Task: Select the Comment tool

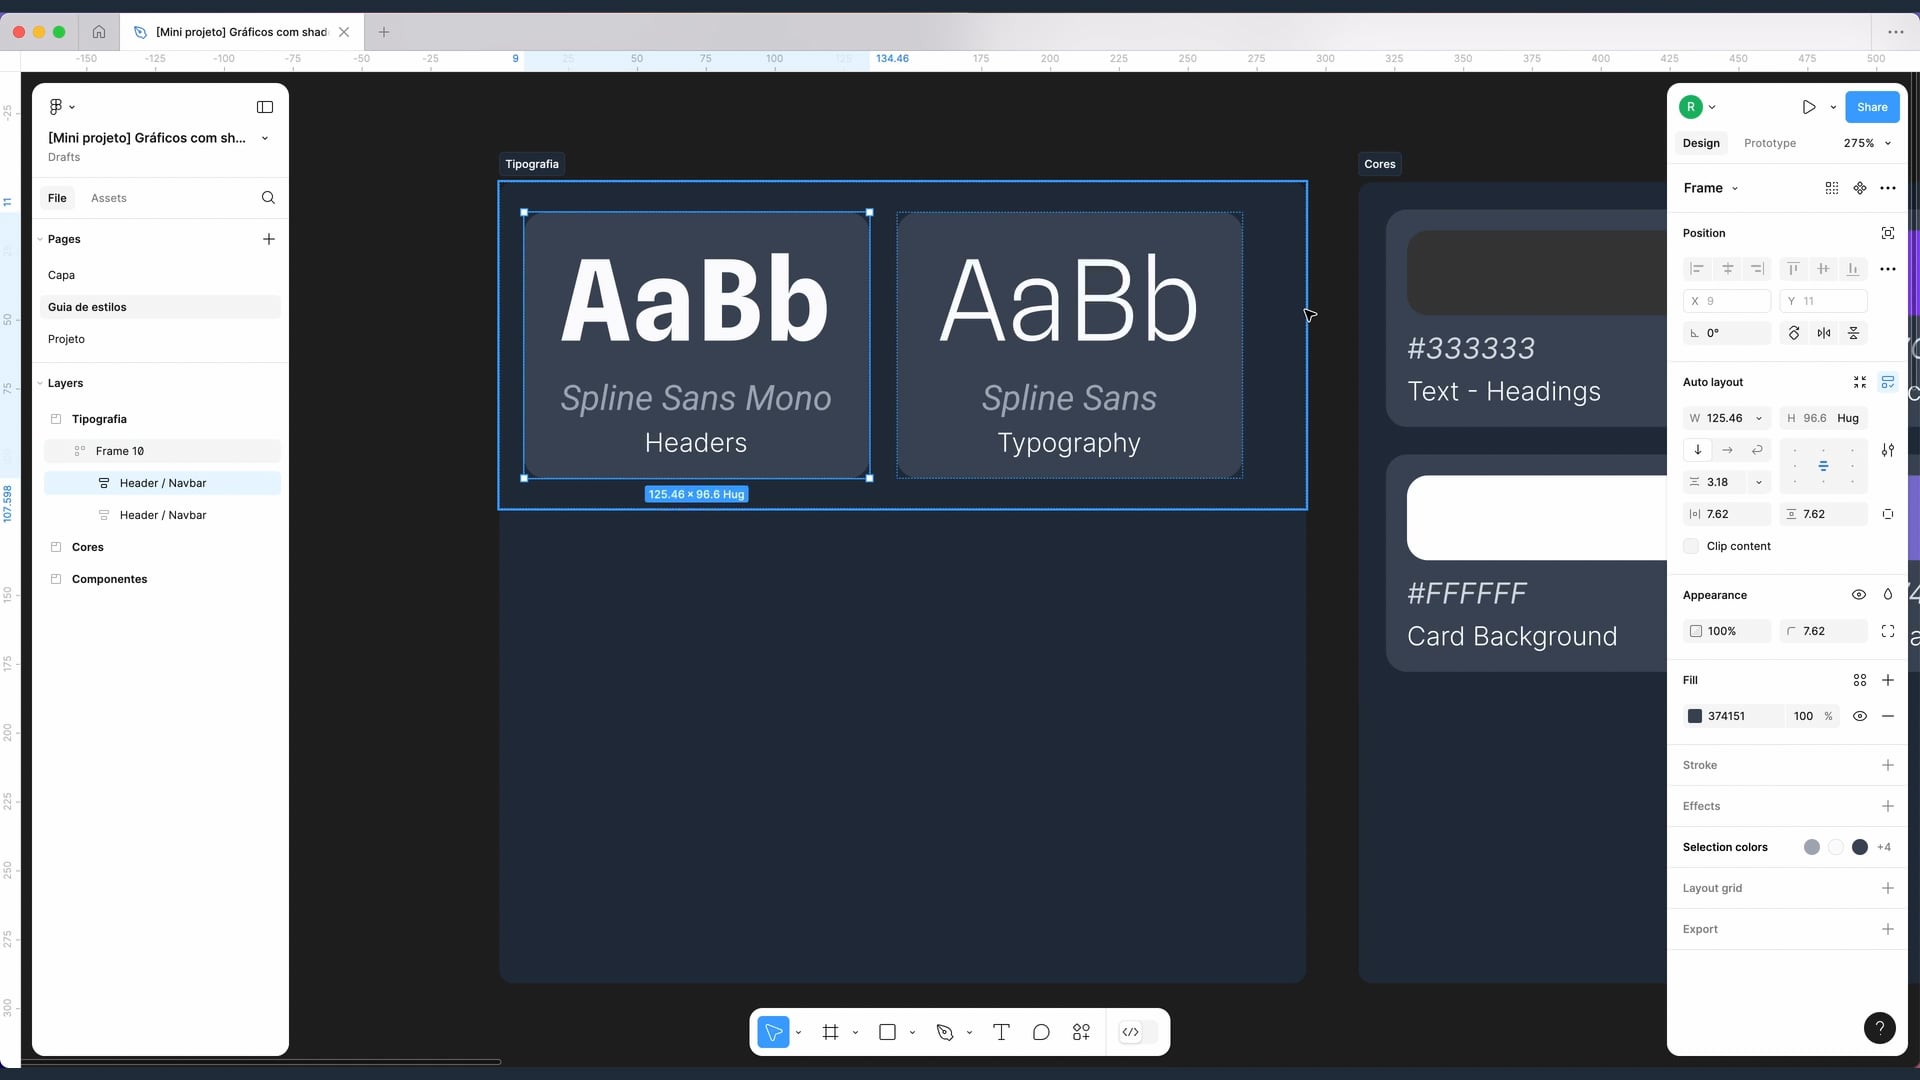Action: [x=1041, y=1032]
